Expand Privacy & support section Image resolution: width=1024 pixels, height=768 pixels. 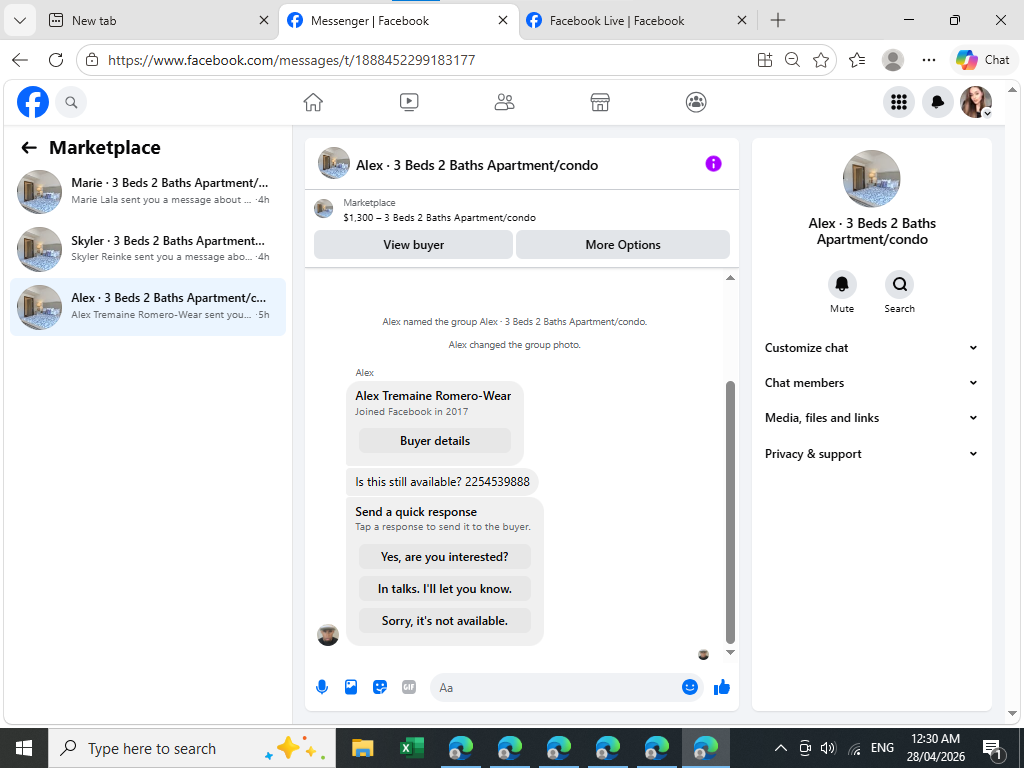[871, 454]
